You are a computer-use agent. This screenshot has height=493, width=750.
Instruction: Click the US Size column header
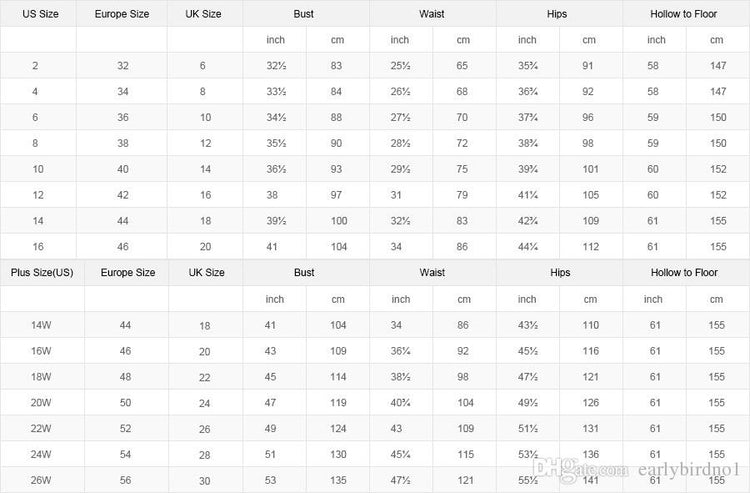[x=40, y=14]
